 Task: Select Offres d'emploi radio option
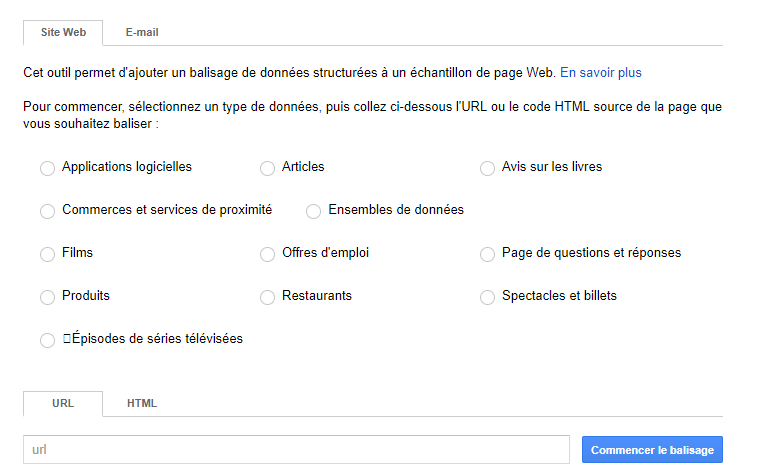267,255
